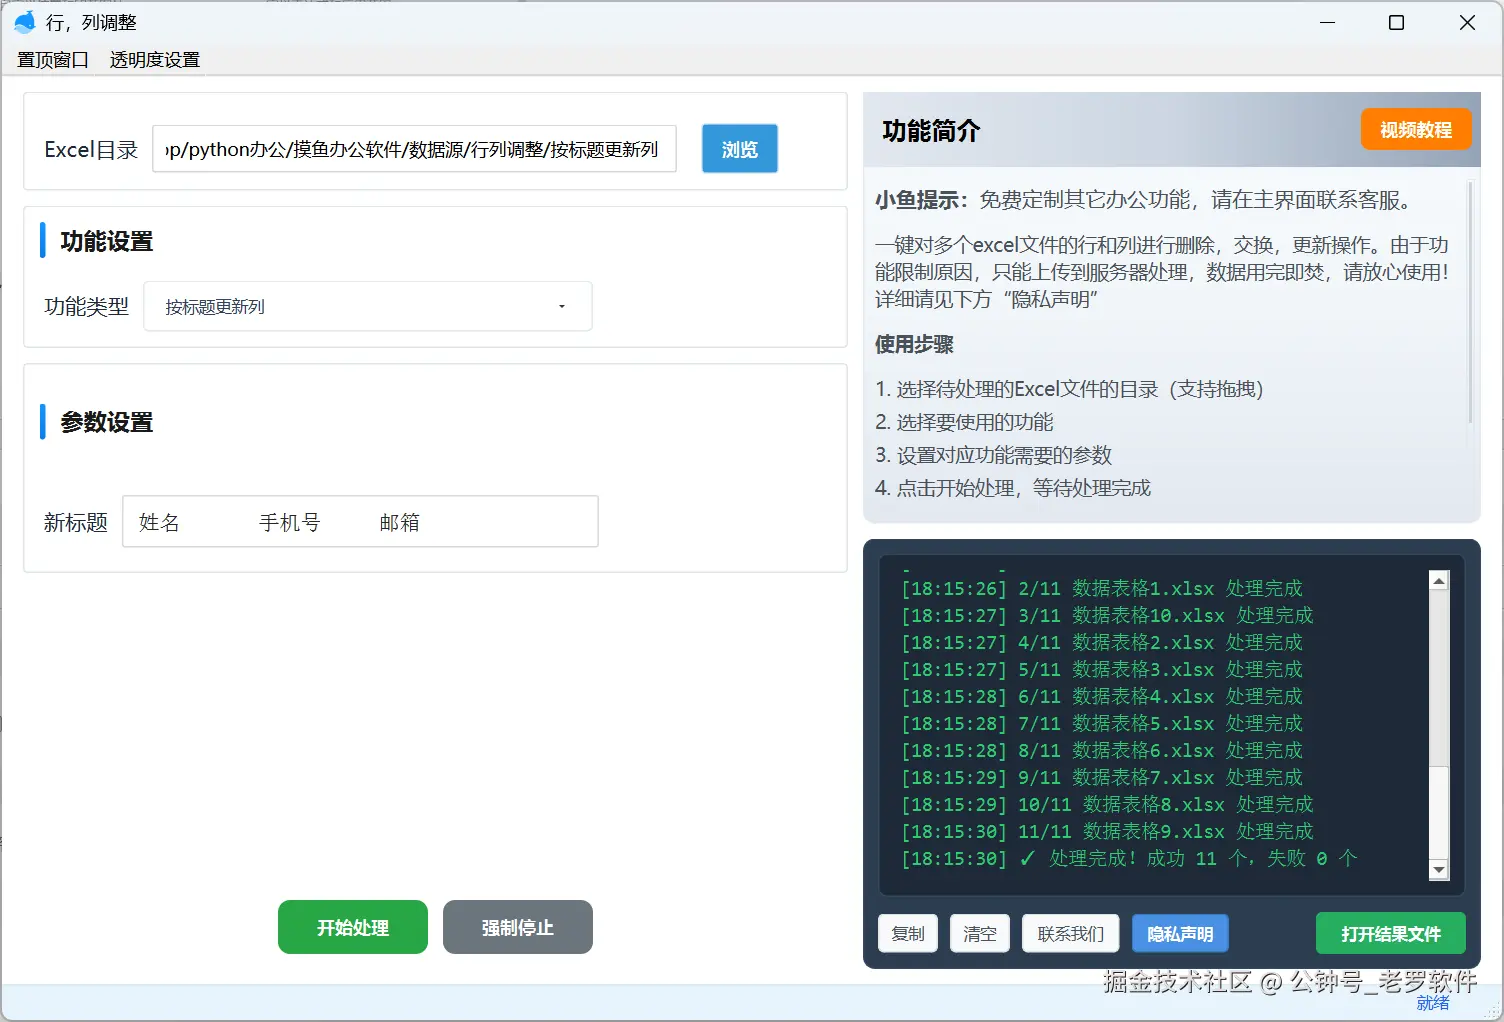Image resolution: width=1504 pixels, height=1022 pixels.
Task: Open the orange 视频教程 button
Action: (x=1416, y=130)
